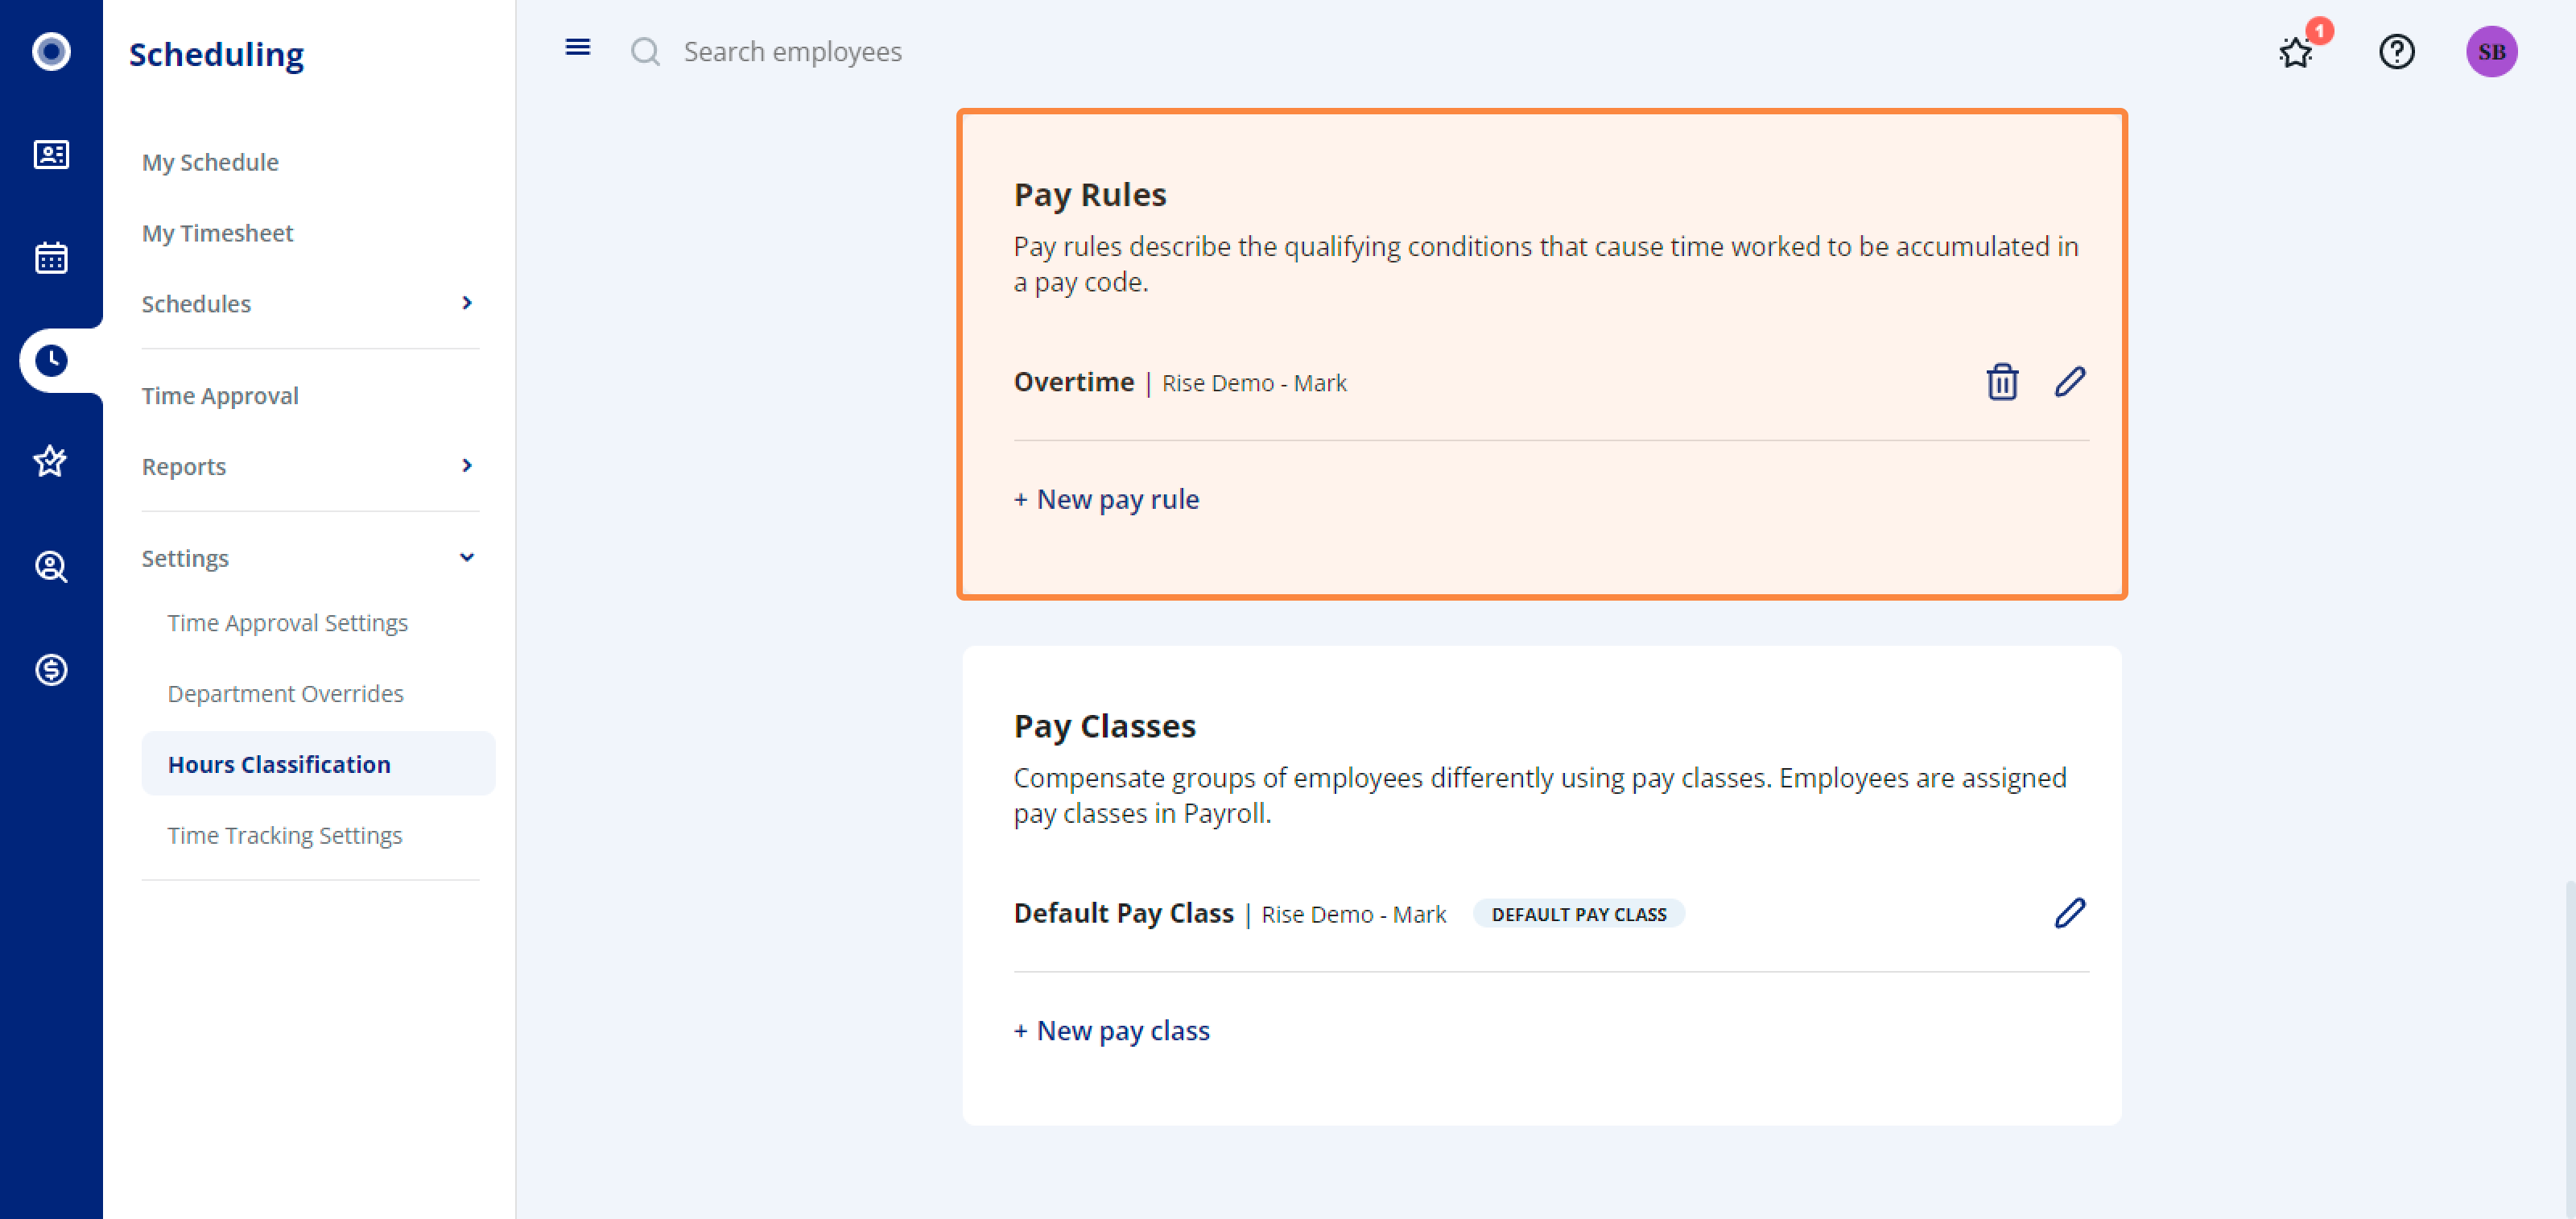This screenshot has height=1219, width=2576.
Task: Open the person search sidebar icon
Action: (x=51, y=566)
